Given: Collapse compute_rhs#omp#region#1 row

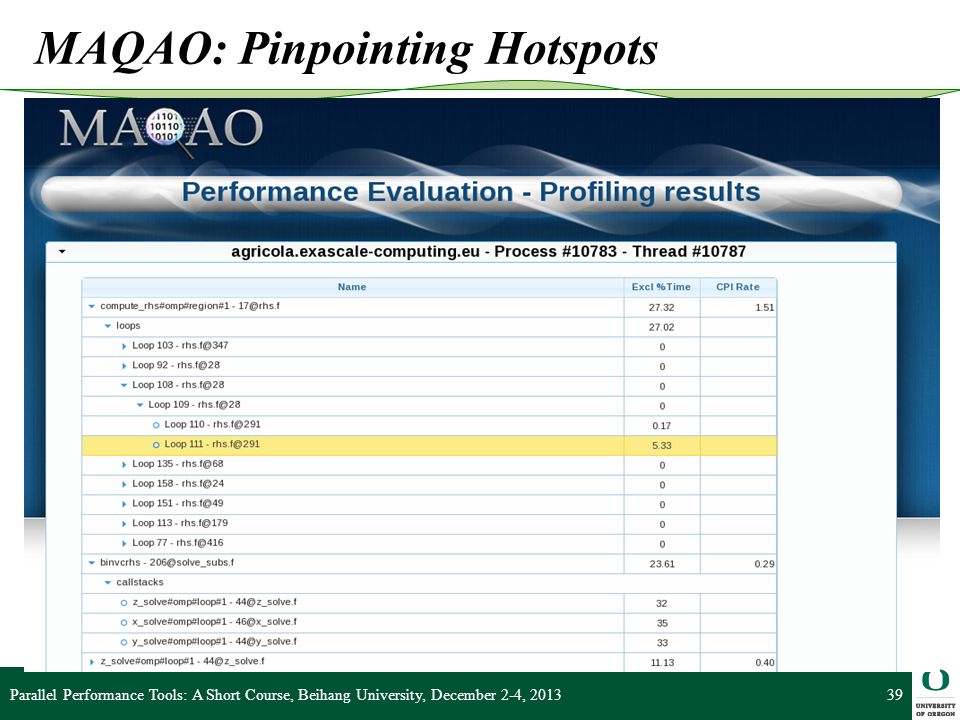Looking at the screenshot, I should [x=92, y=306].
